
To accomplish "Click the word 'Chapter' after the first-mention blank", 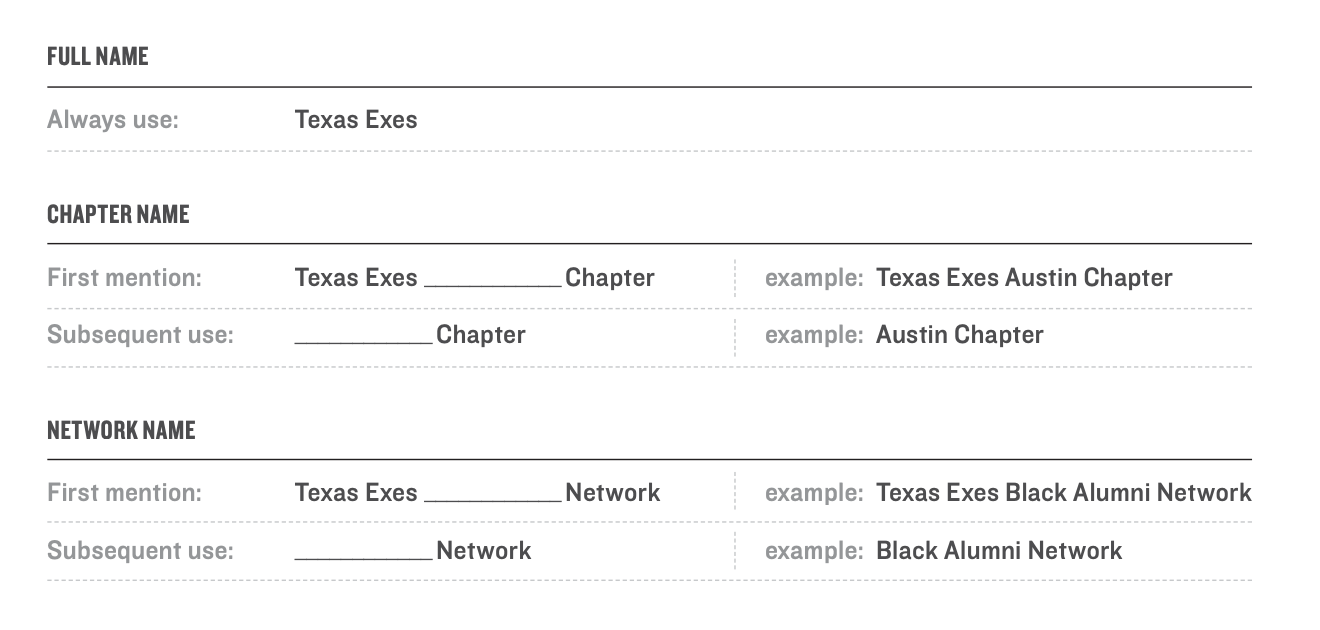I will [610, 278].
